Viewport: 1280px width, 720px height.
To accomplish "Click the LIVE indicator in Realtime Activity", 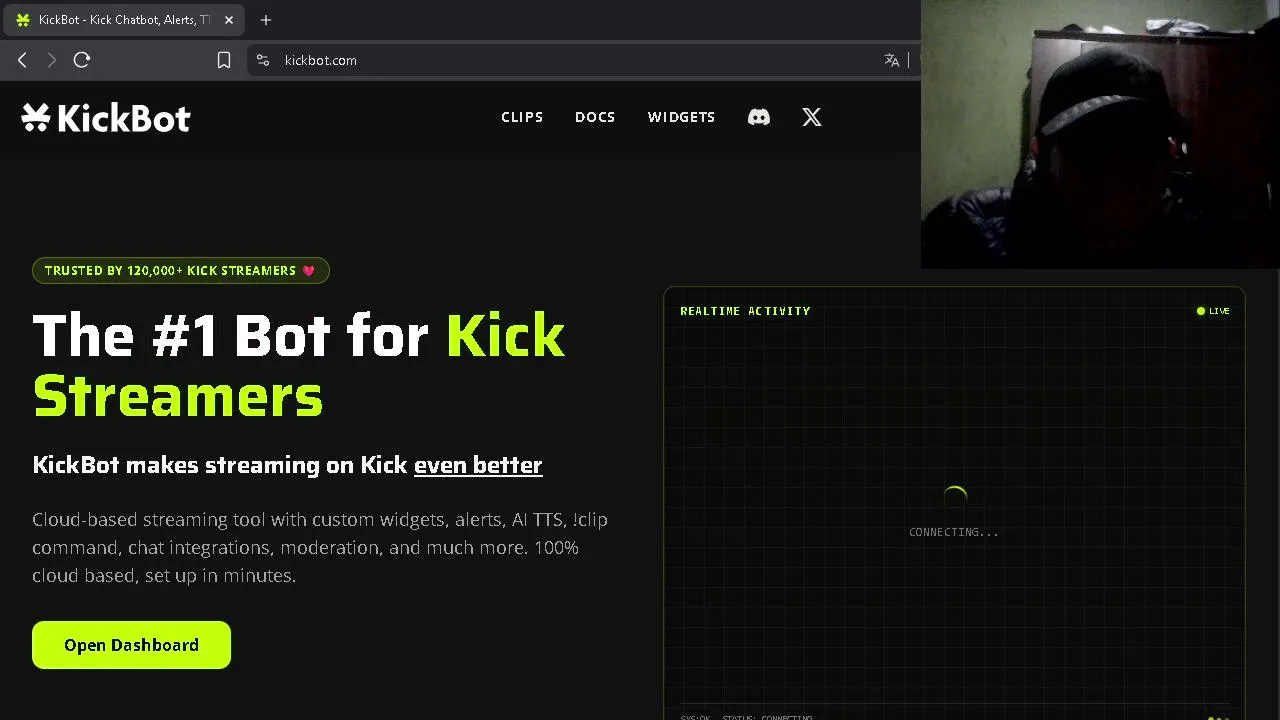I will (x=1213, y=311).
